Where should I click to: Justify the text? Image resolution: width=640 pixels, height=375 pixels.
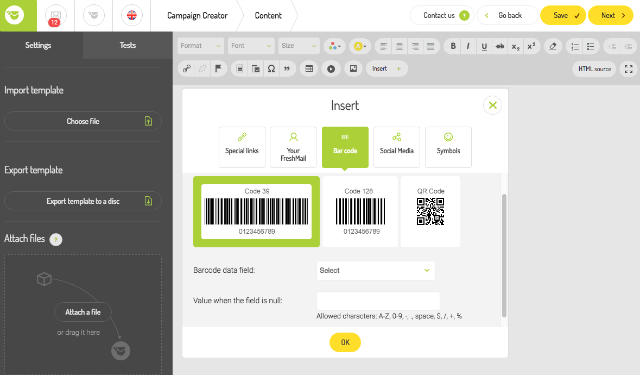pyautogui.click(x=430, y=47)
